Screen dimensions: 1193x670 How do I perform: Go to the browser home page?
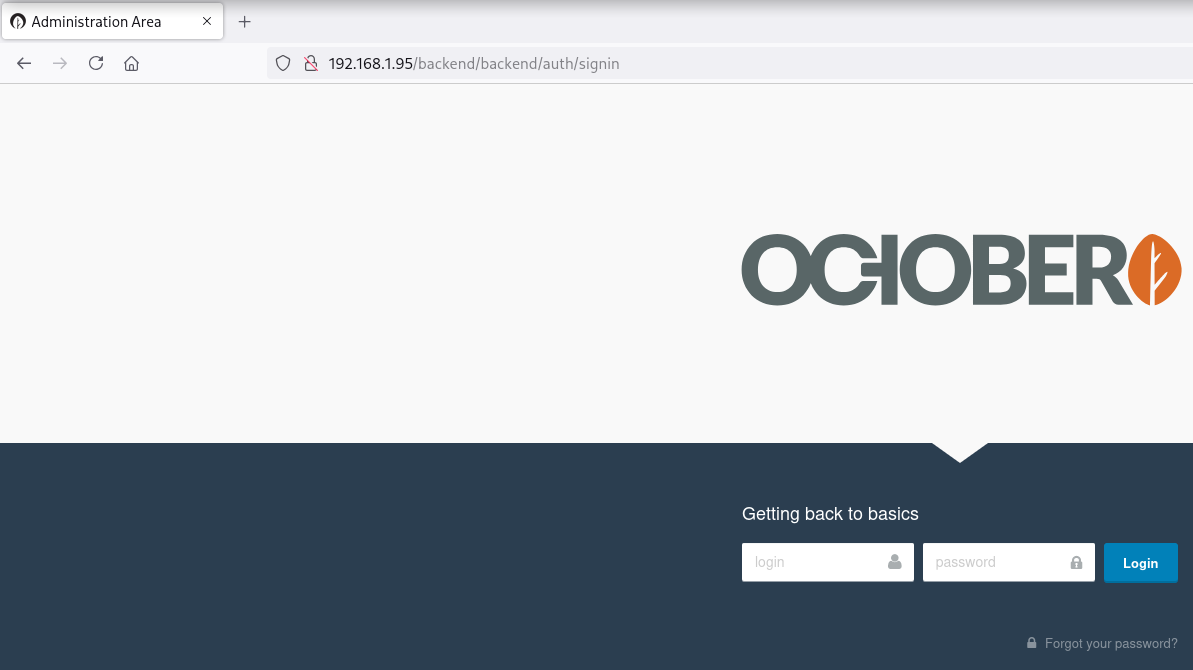(x=131, y=63)
